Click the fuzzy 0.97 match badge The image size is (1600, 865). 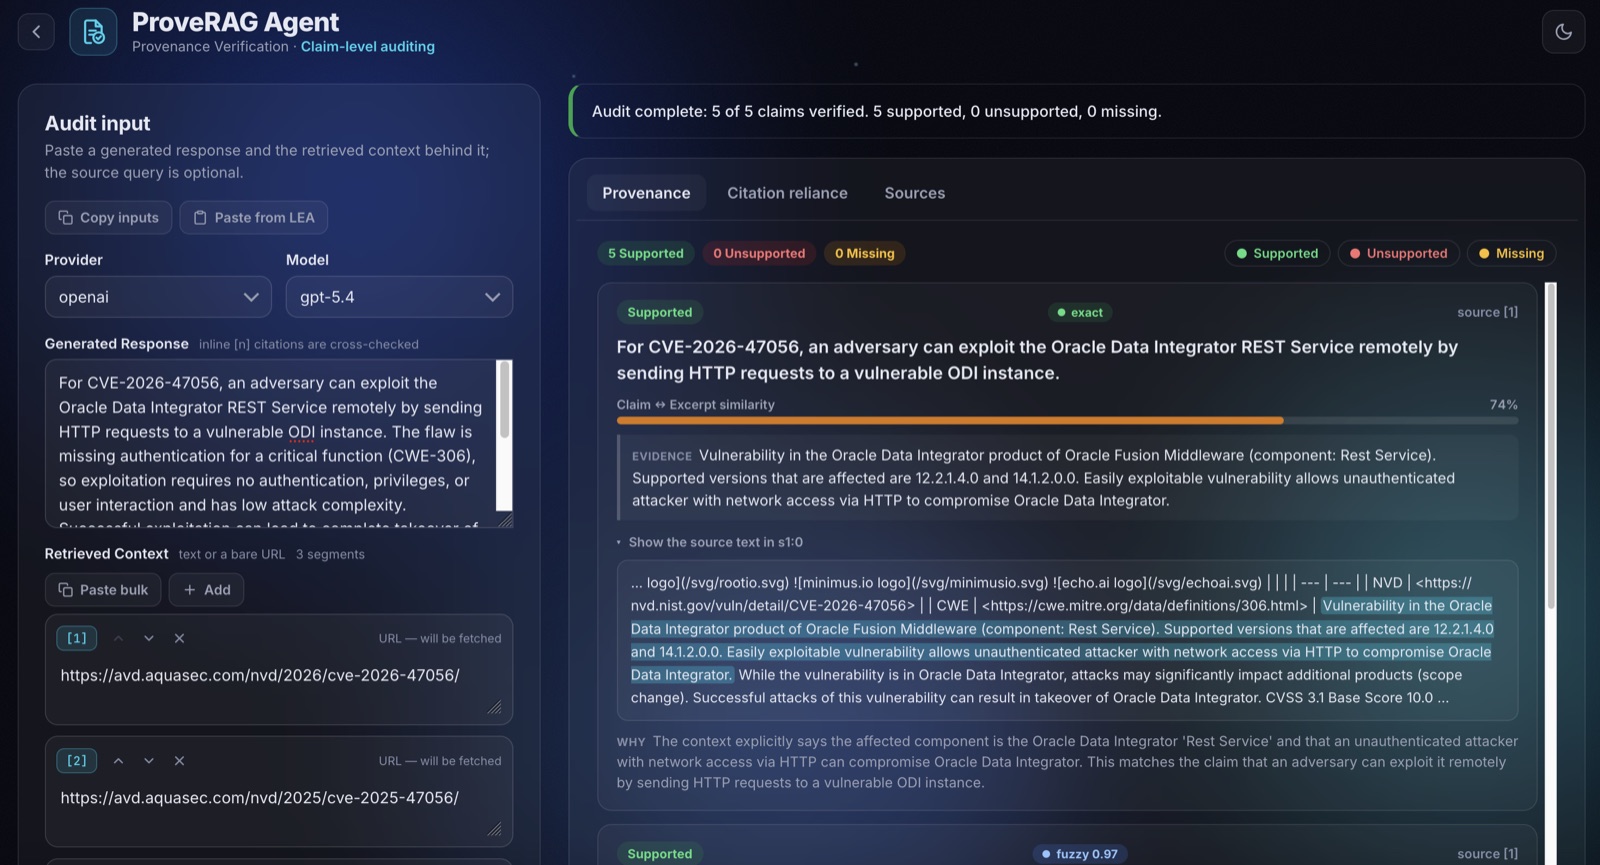pyautogui.click(x=1080, y=854)
